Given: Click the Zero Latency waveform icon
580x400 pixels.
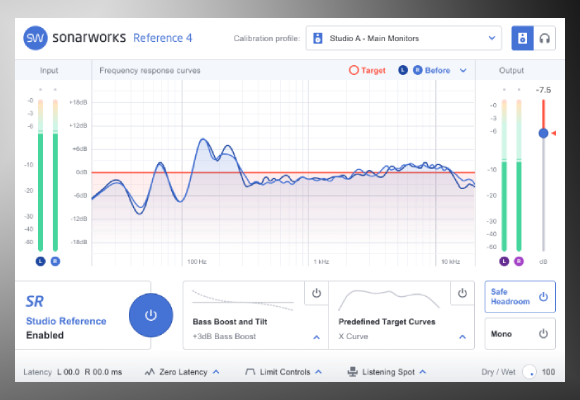Looking at the screenshot, I should click(x=149, y=372).
